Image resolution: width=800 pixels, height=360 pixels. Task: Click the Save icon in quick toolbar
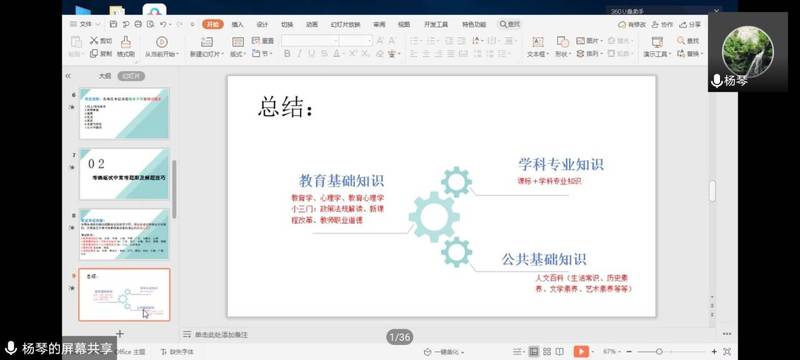coord(113,24)
